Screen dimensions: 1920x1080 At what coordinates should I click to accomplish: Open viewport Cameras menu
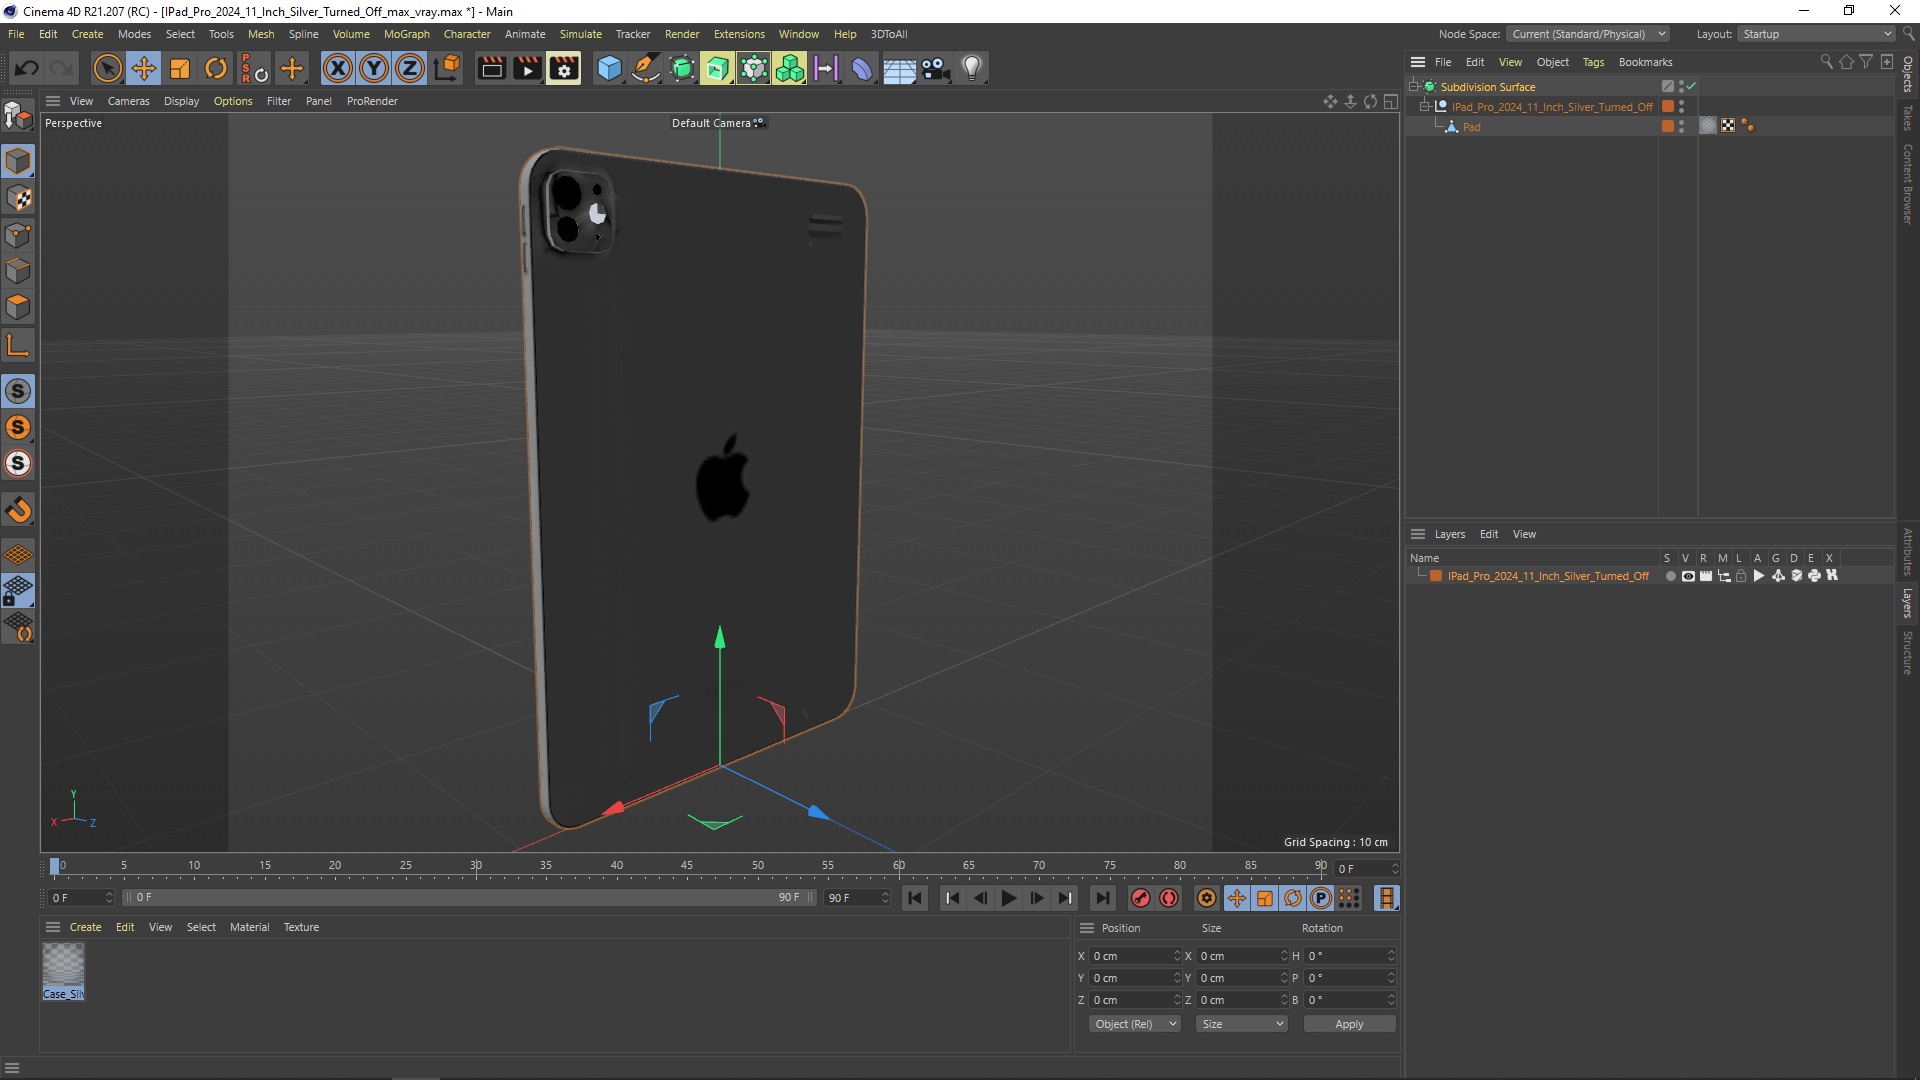128,101
